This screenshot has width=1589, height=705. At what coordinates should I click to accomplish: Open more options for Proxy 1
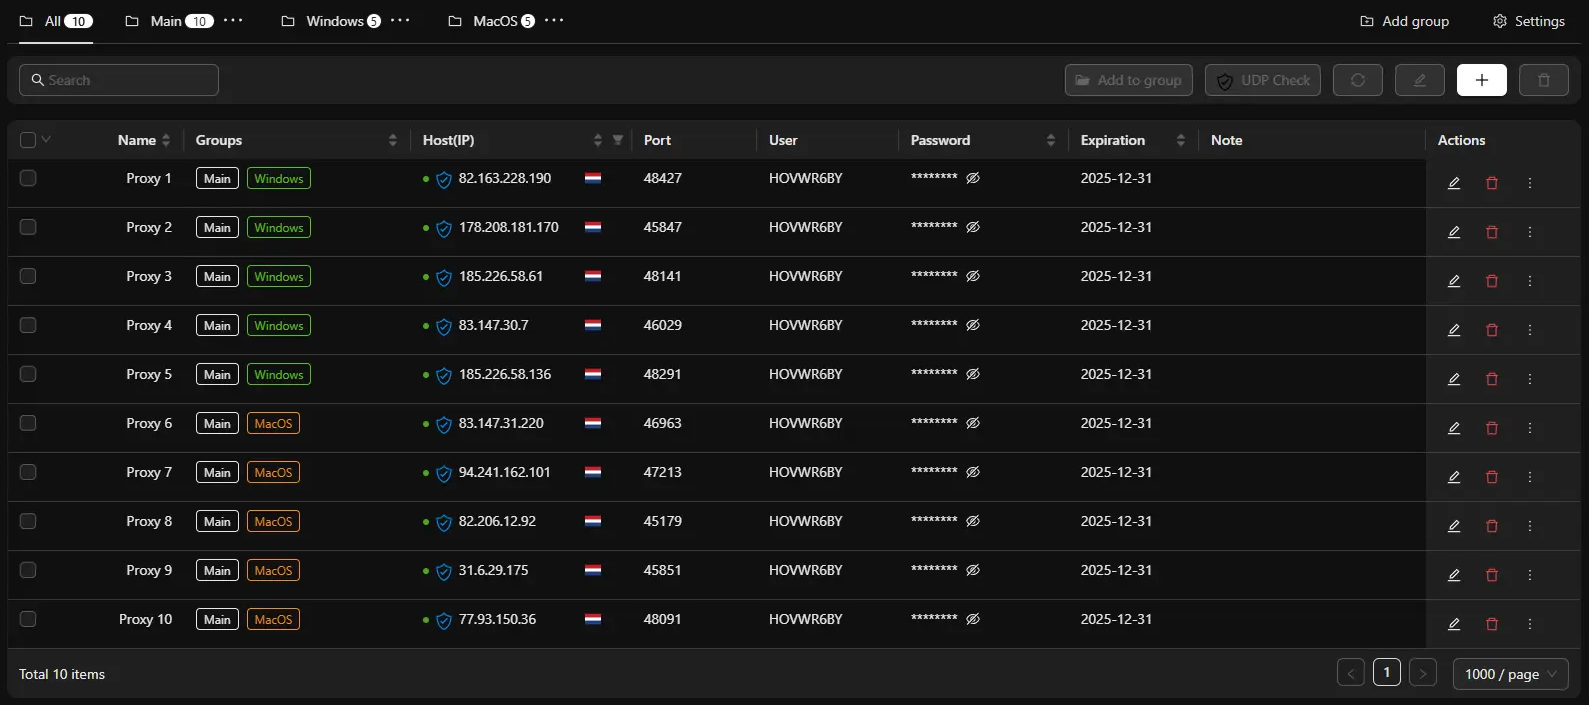[x=1530, y=183]
